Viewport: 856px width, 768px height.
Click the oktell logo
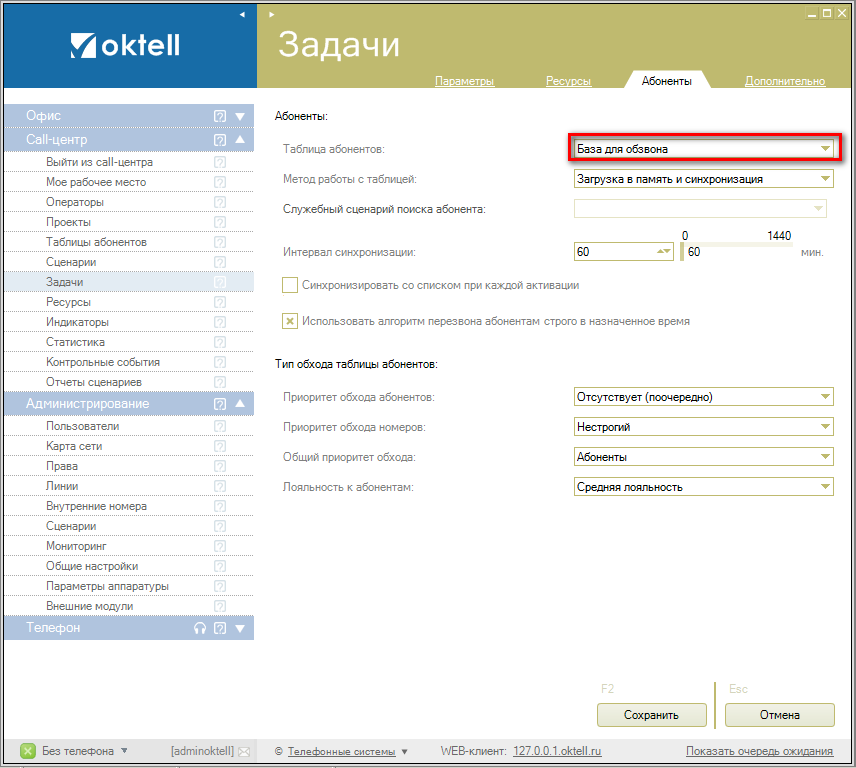pos(125,45)
